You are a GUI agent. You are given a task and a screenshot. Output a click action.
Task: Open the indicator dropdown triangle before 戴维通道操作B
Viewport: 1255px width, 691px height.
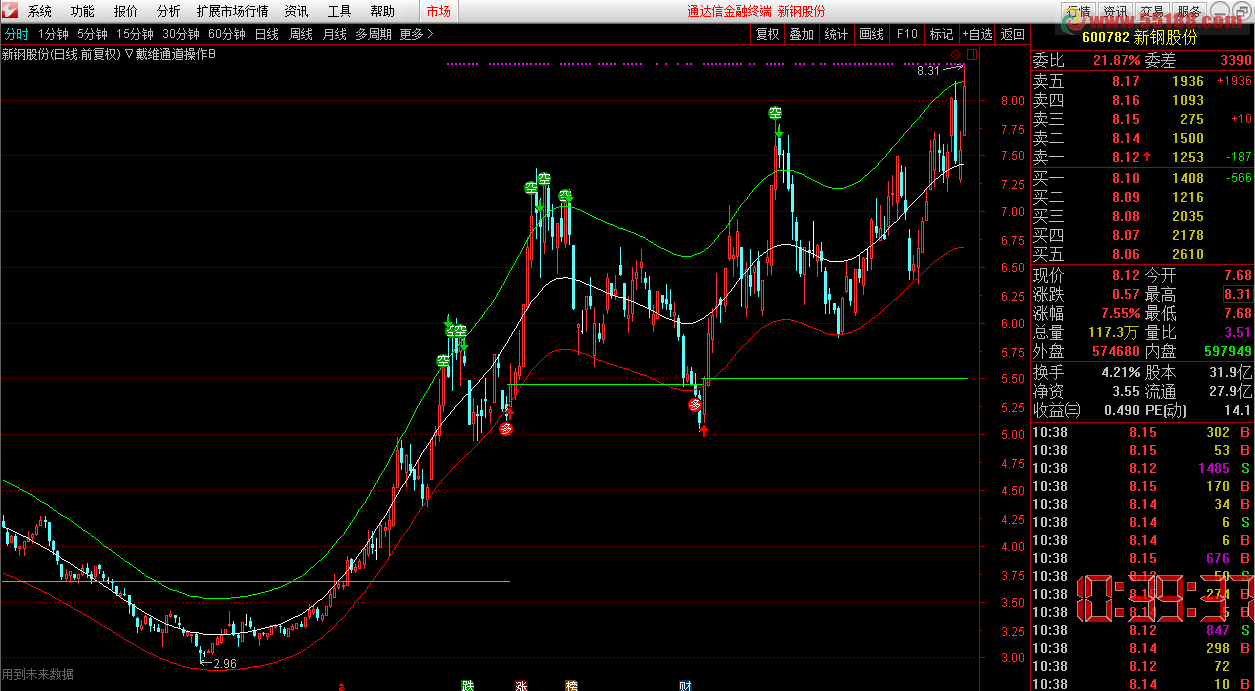(128, 54)
